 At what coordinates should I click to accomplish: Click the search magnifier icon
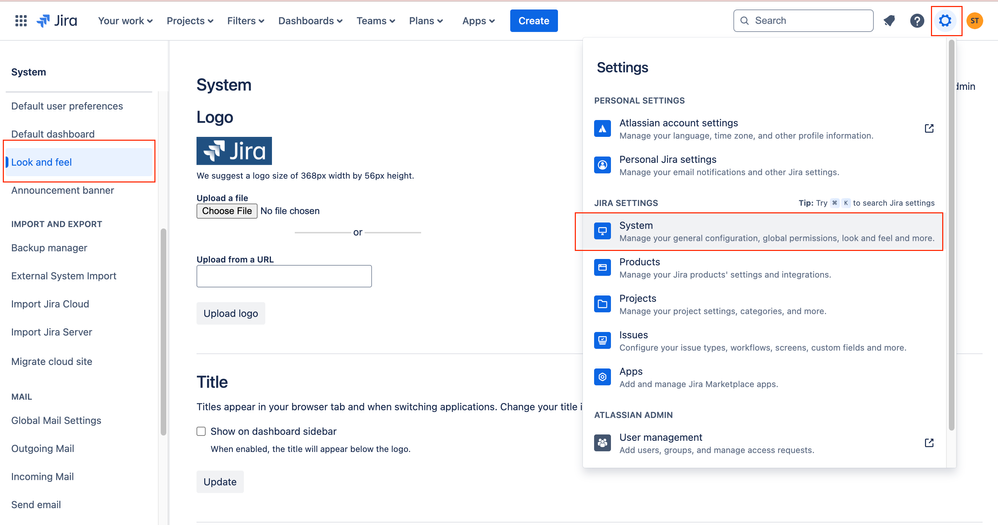tap(745, 20)
